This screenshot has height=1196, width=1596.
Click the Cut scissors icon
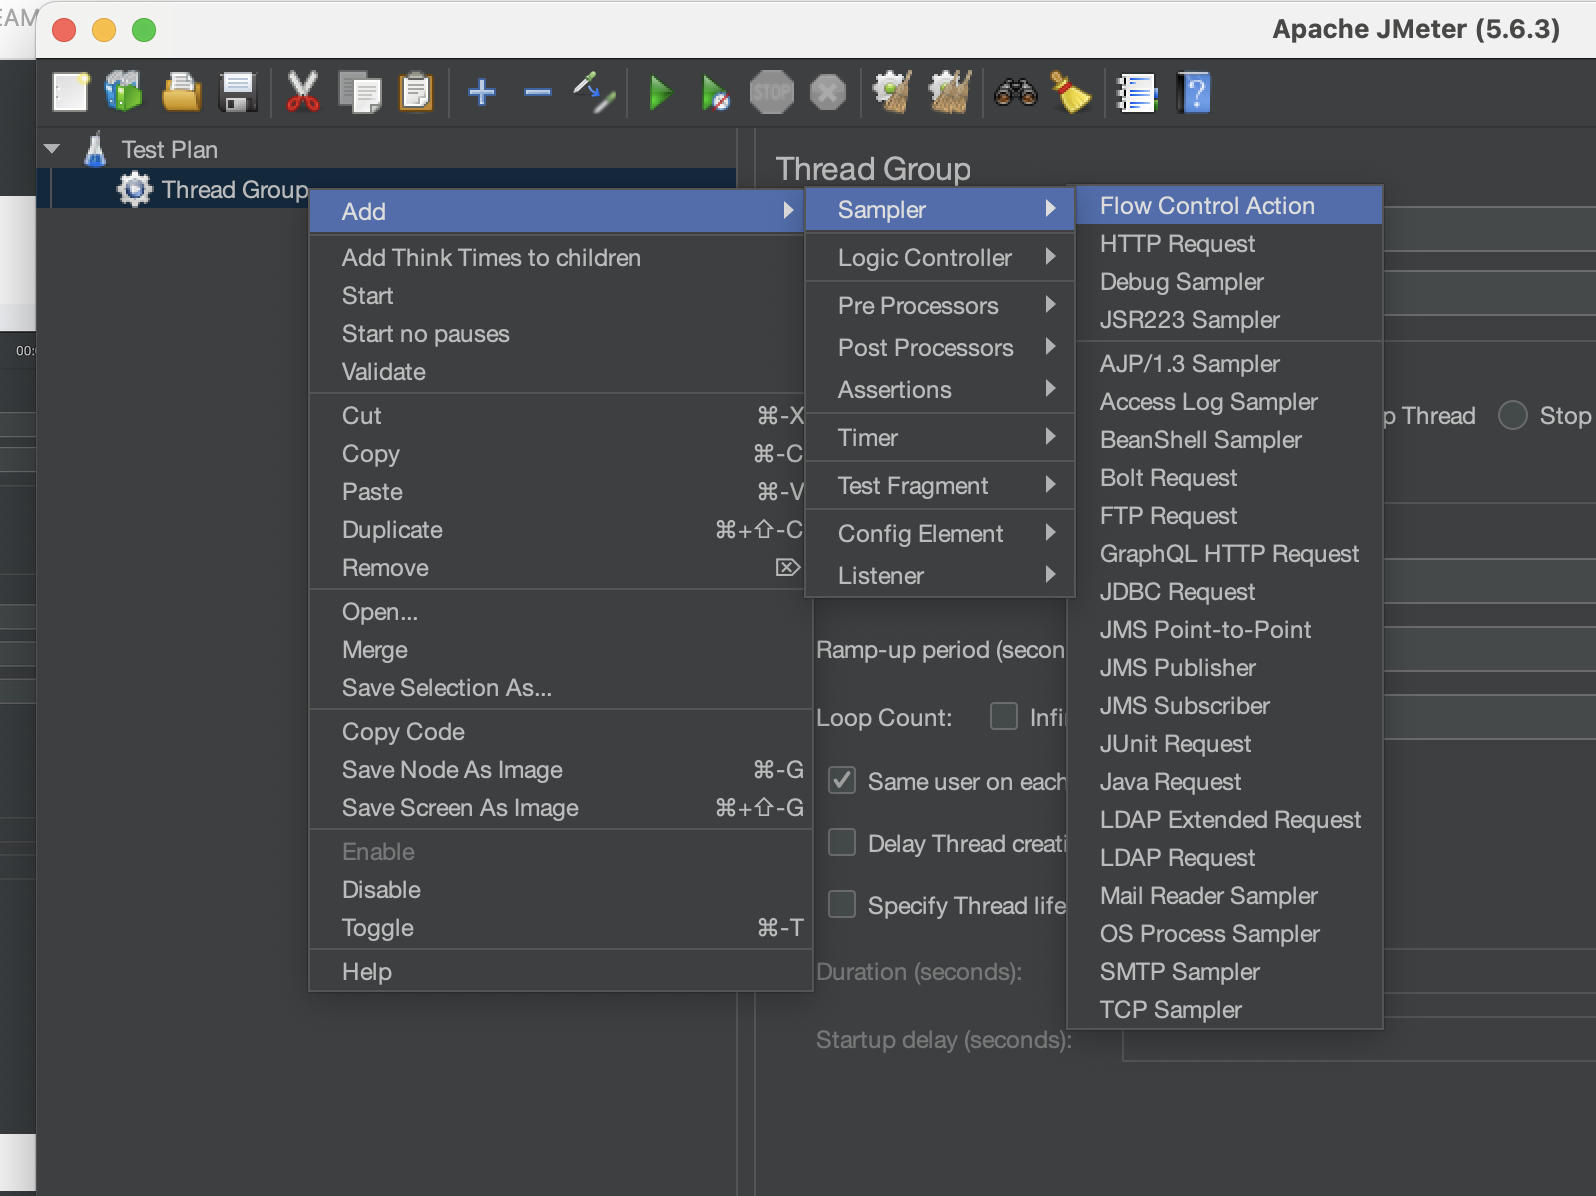pyautogui.click(x=302, y=93)
